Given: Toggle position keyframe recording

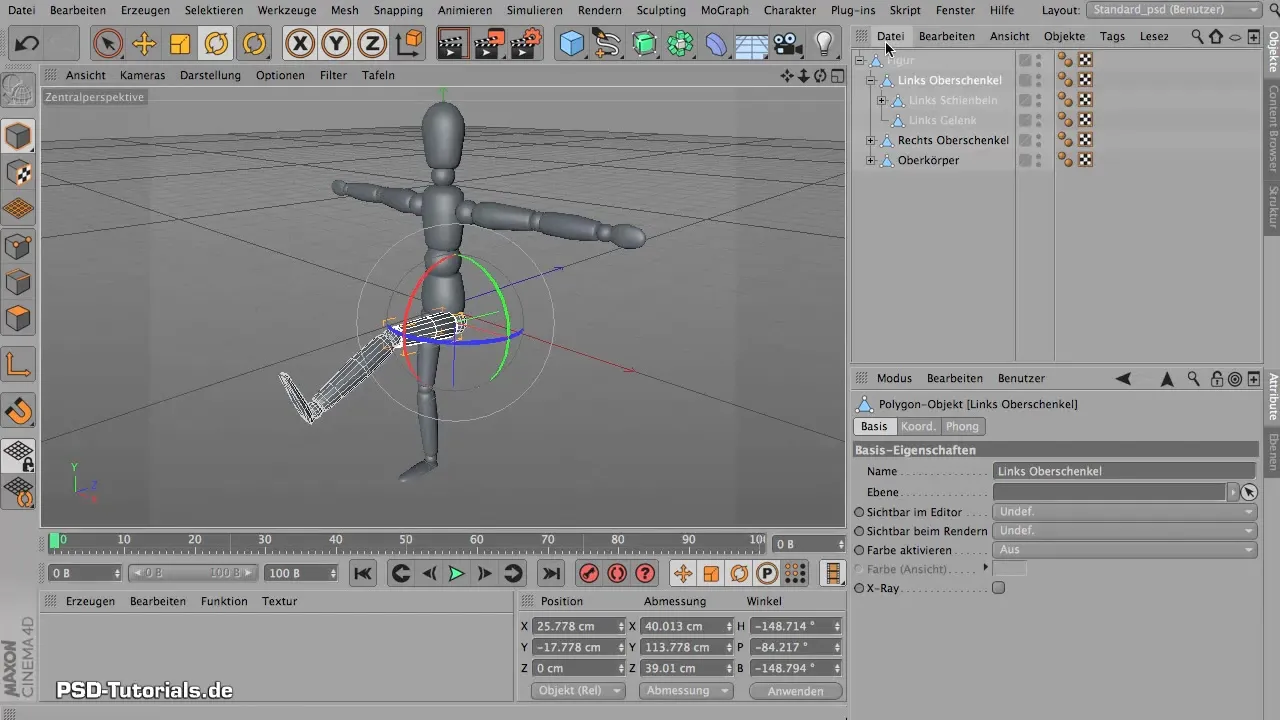Looking at the screenshot, I should (x=683, y=573).
